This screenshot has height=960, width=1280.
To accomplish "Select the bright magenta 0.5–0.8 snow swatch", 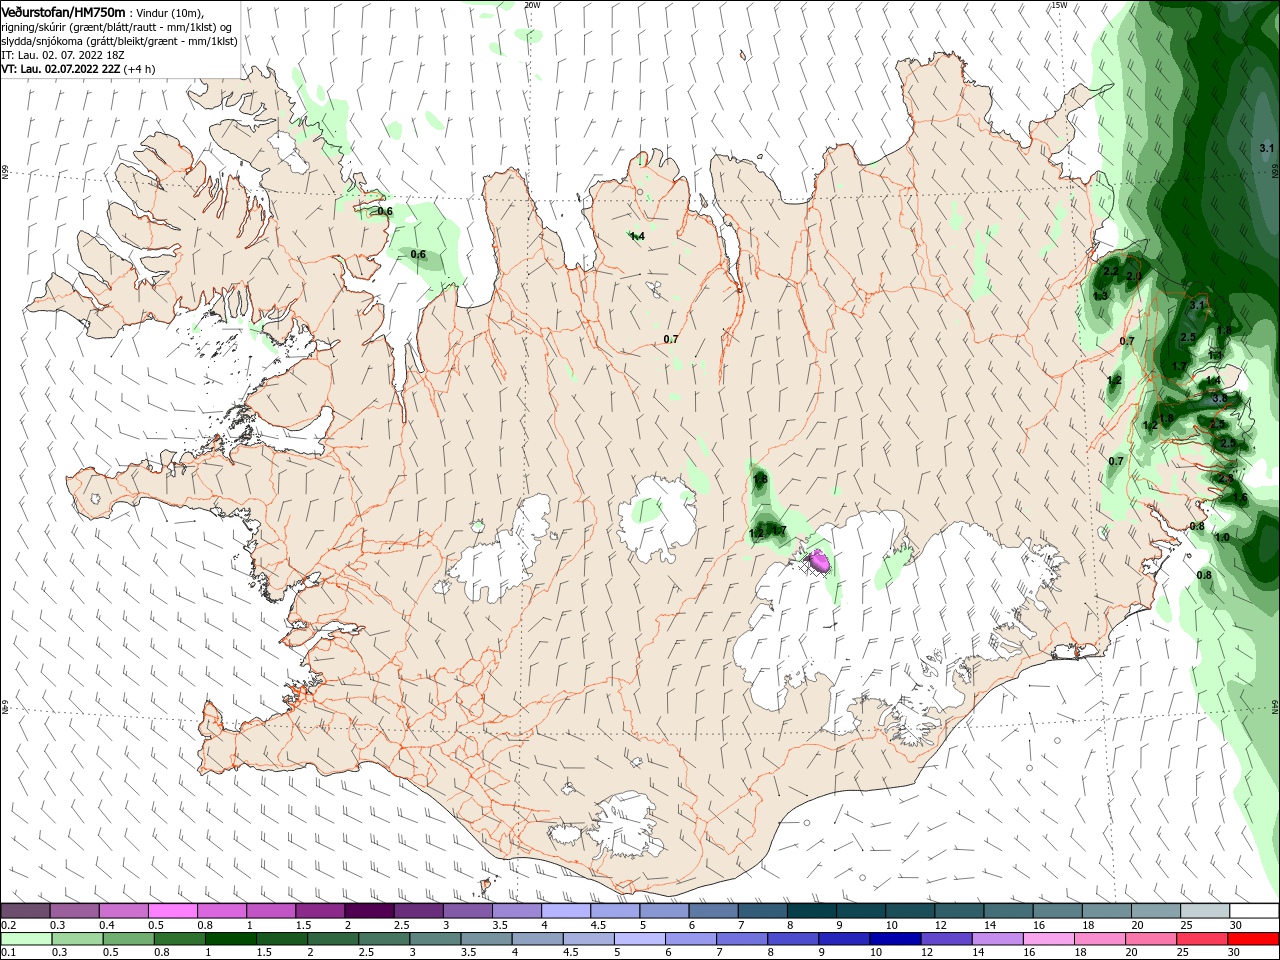I will (x=172, y=911).
